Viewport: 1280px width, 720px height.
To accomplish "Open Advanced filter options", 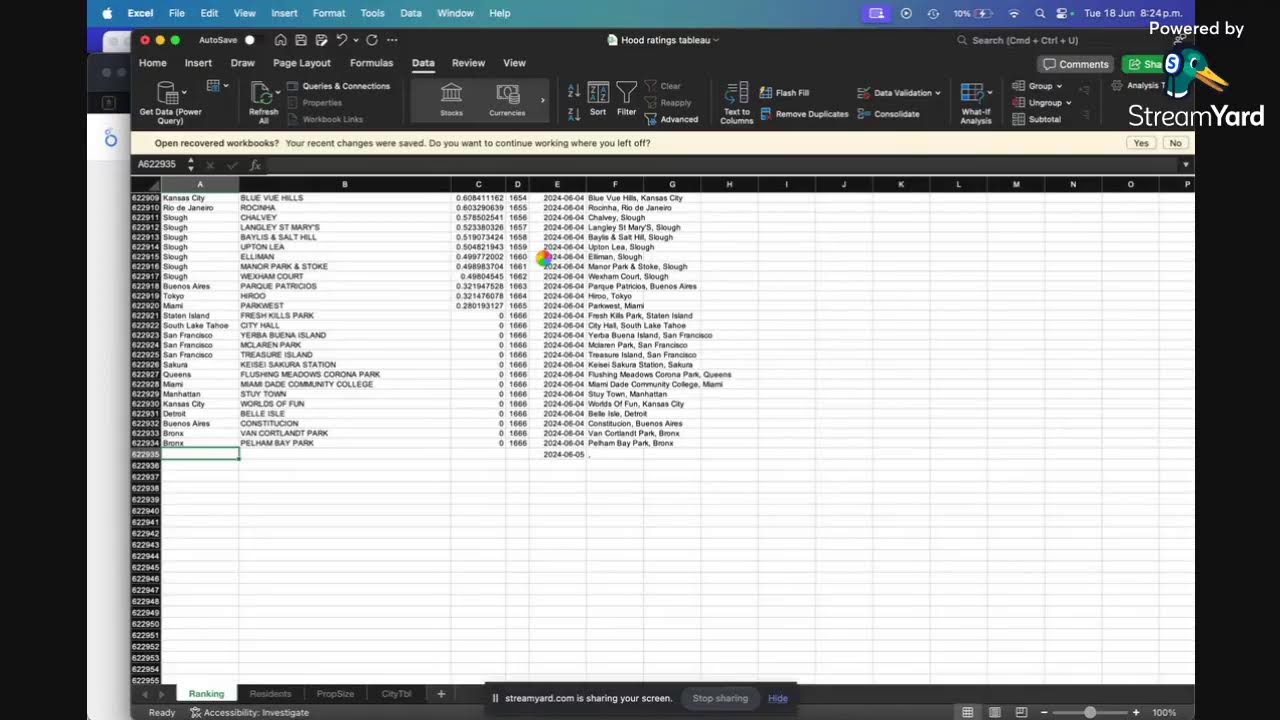I will (671, 119).
